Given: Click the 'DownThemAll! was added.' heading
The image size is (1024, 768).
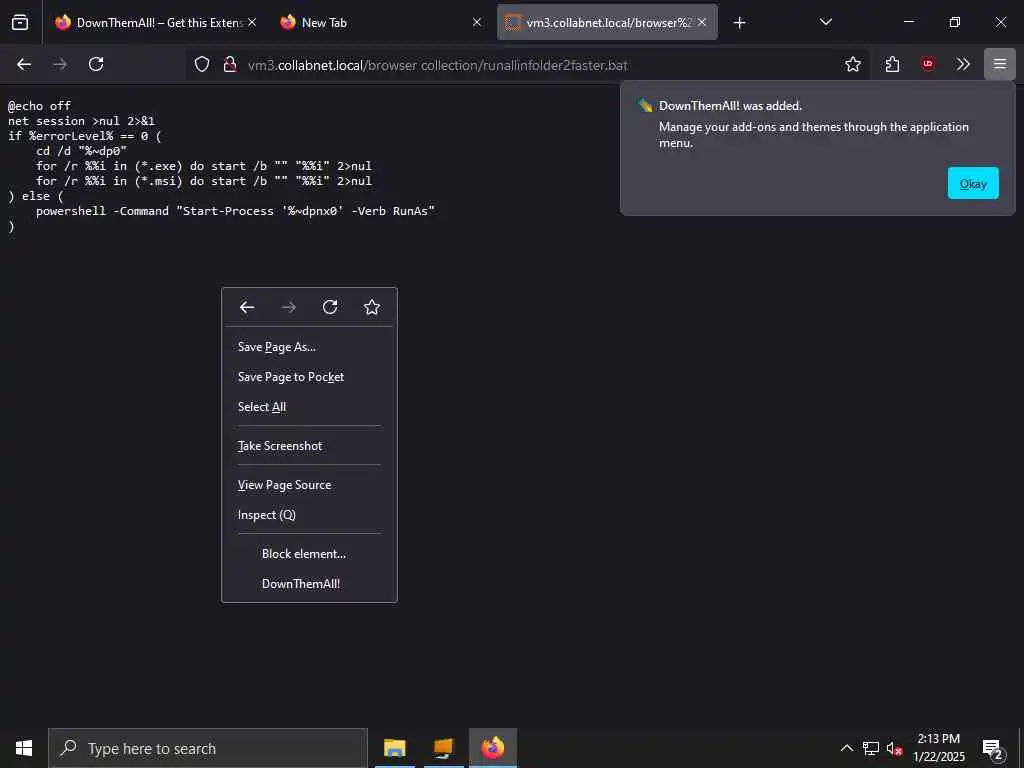Looking at the screenshot, I should pyautogui.click(x=730, y=106).
